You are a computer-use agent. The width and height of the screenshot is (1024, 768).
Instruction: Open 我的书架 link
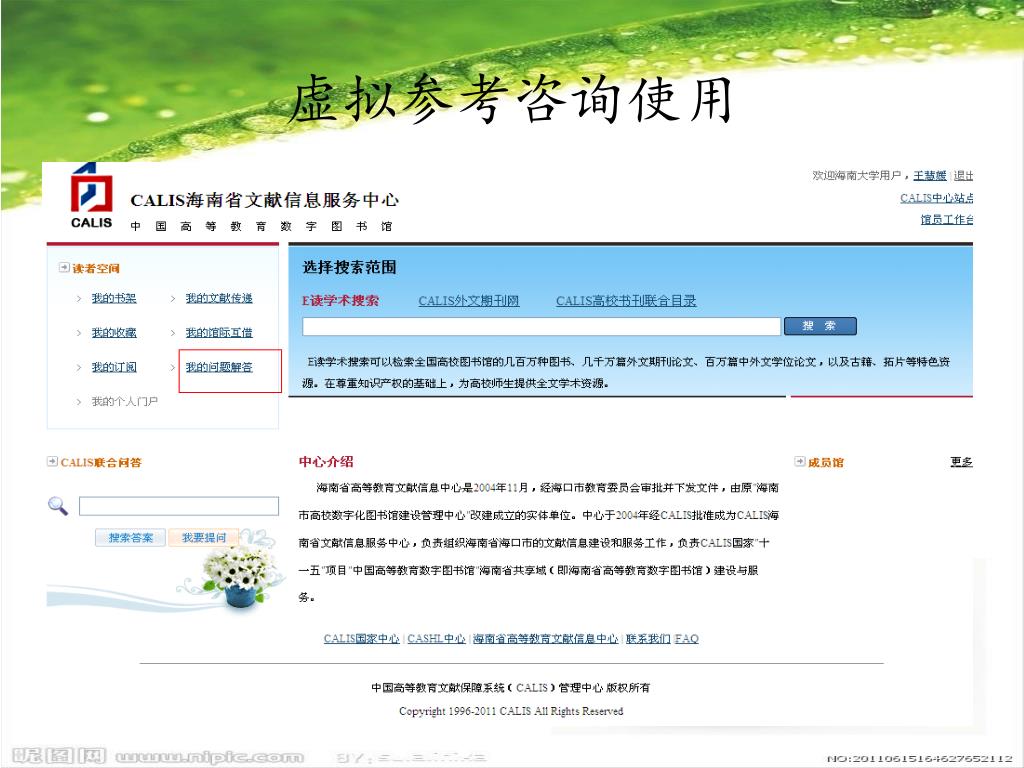click(114, 298)
